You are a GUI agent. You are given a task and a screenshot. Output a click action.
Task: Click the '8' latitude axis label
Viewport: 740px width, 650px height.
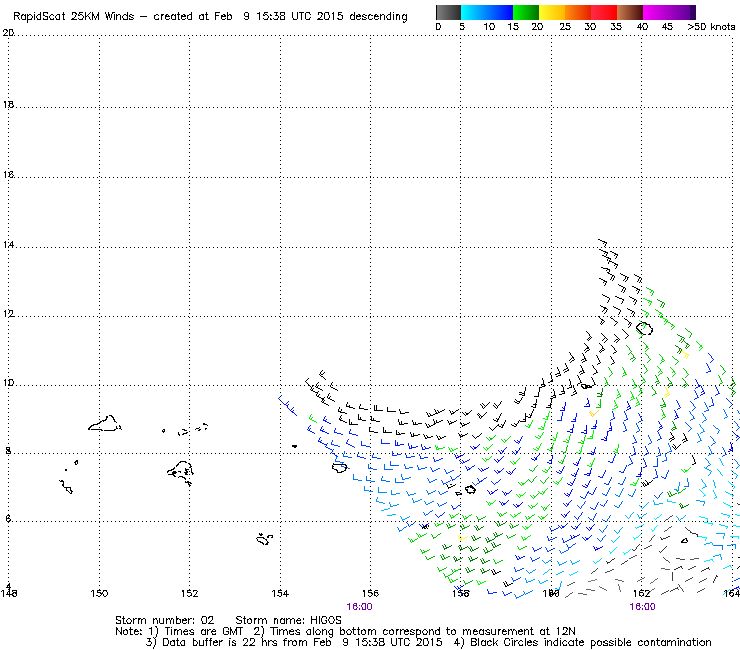tap(8, 451)
